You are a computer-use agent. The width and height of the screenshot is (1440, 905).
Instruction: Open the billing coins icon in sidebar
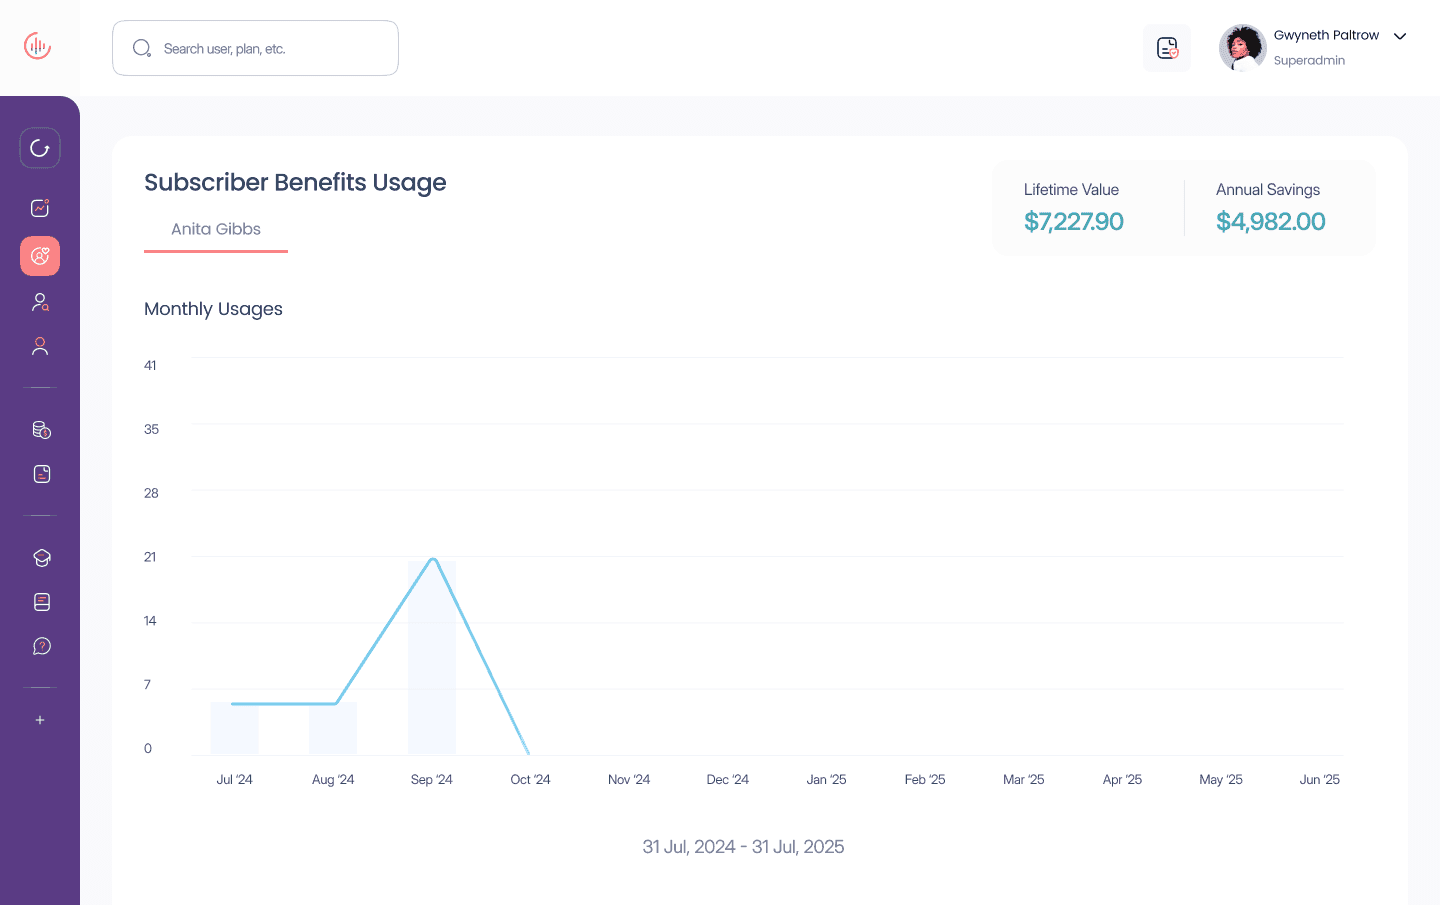40,429
